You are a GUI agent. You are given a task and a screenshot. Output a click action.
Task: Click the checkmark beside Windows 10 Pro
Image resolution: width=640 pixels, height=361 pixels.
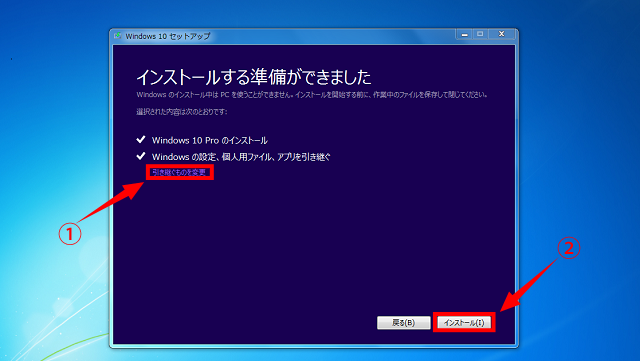141,140
